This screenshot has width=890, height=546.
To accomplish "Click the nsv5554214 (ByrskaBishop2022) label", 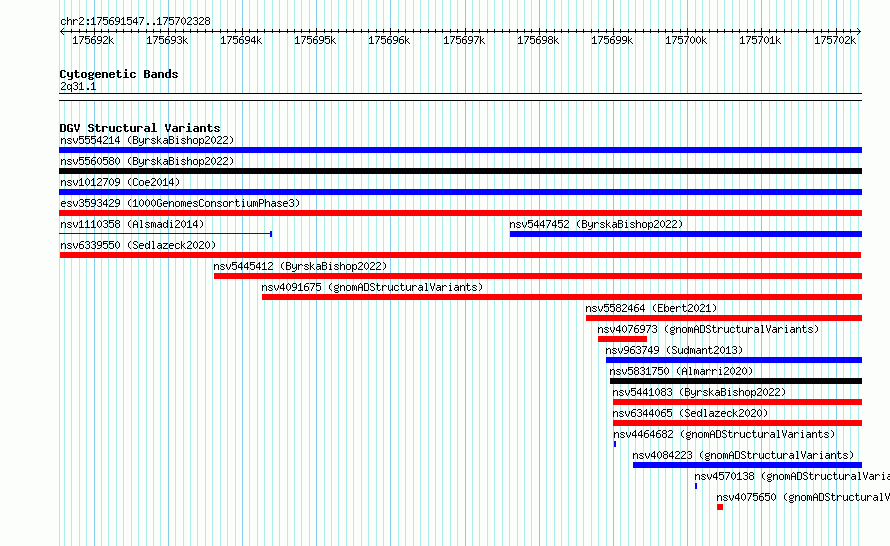I will (147, 140).
